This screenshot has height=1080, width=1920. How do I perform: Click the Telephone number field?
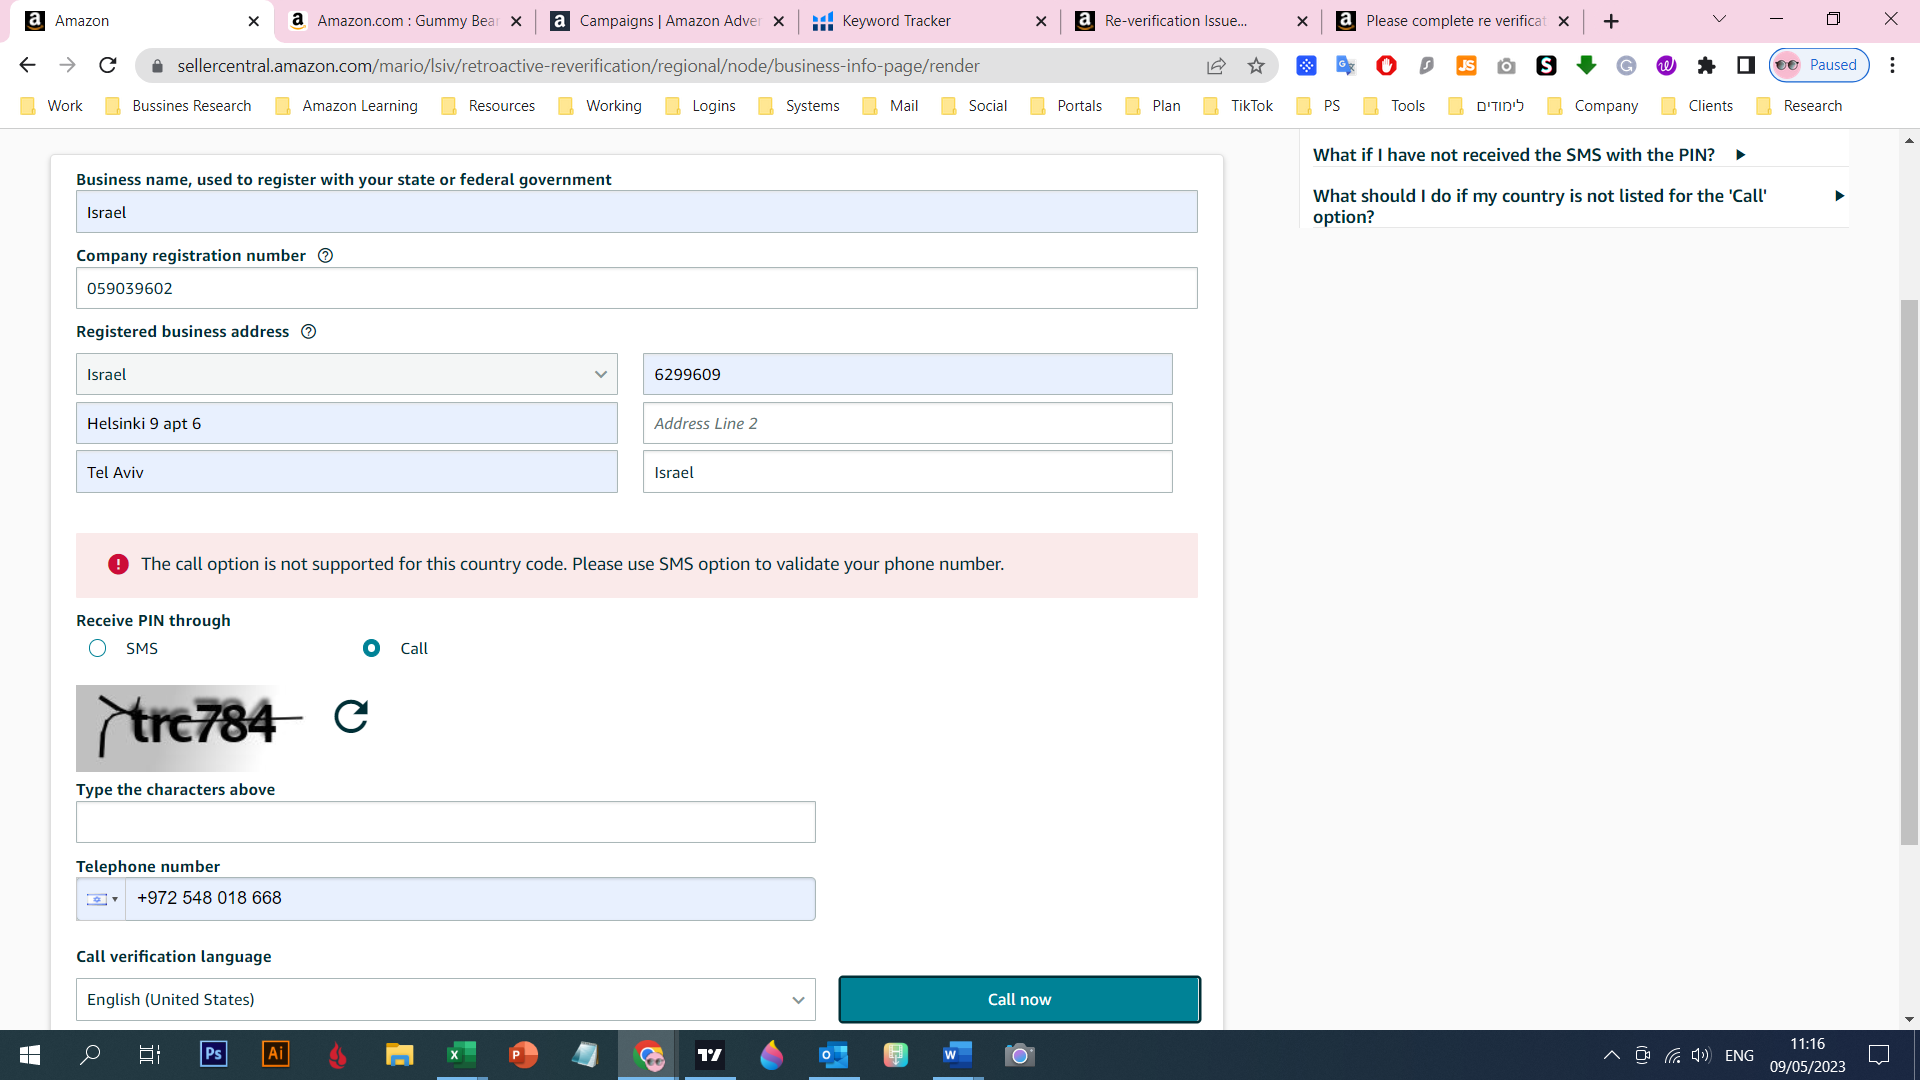tap(470, 899)
